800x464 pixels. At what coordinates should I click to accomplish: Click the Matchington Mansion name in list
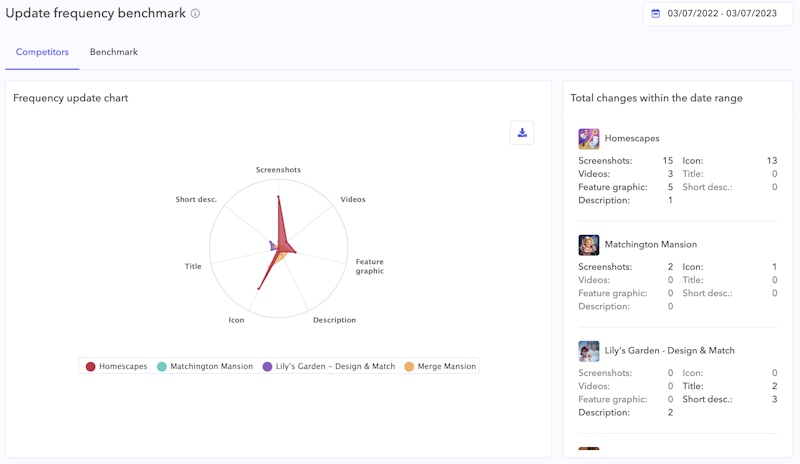point(651,245)
